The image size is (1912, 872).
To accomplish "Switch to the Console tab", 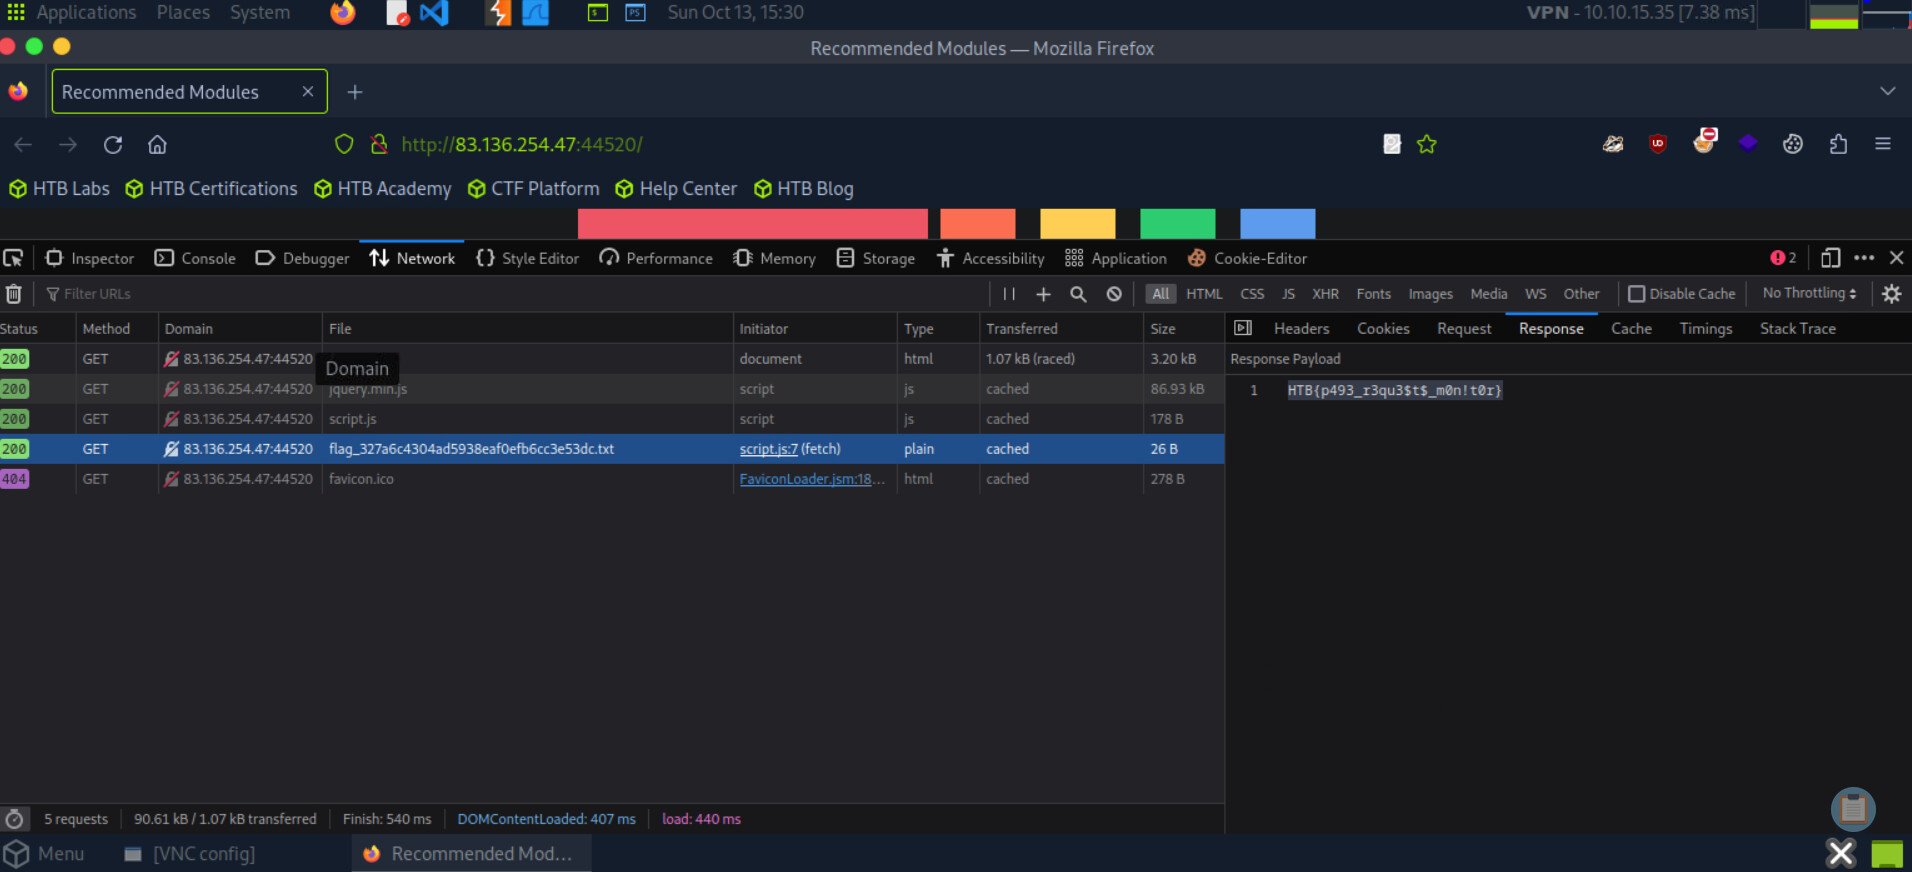I will [x=196, y=258].
